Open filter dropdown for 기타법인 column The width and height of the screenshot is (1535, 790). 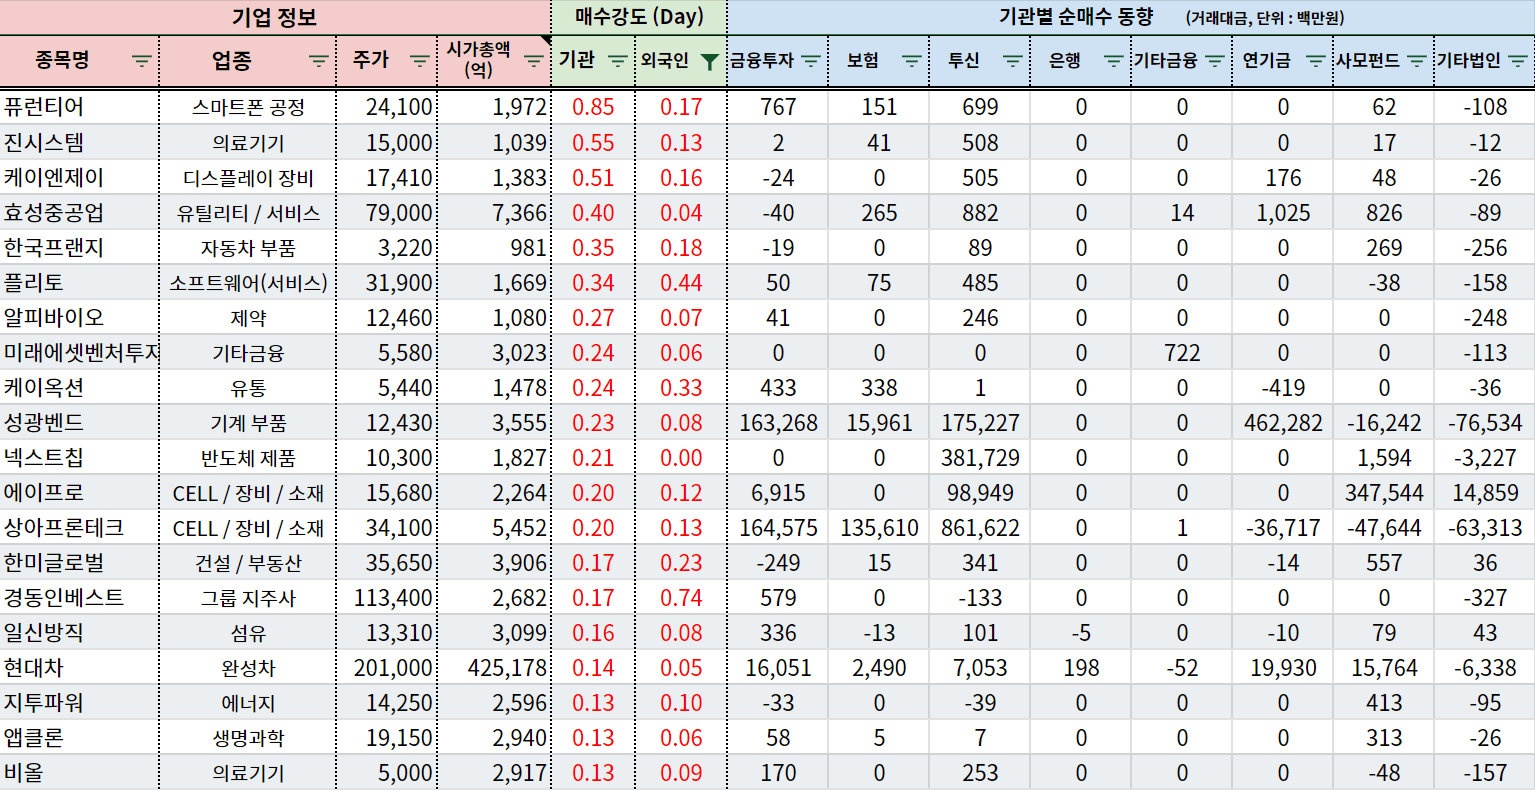tap(1517, 61)
